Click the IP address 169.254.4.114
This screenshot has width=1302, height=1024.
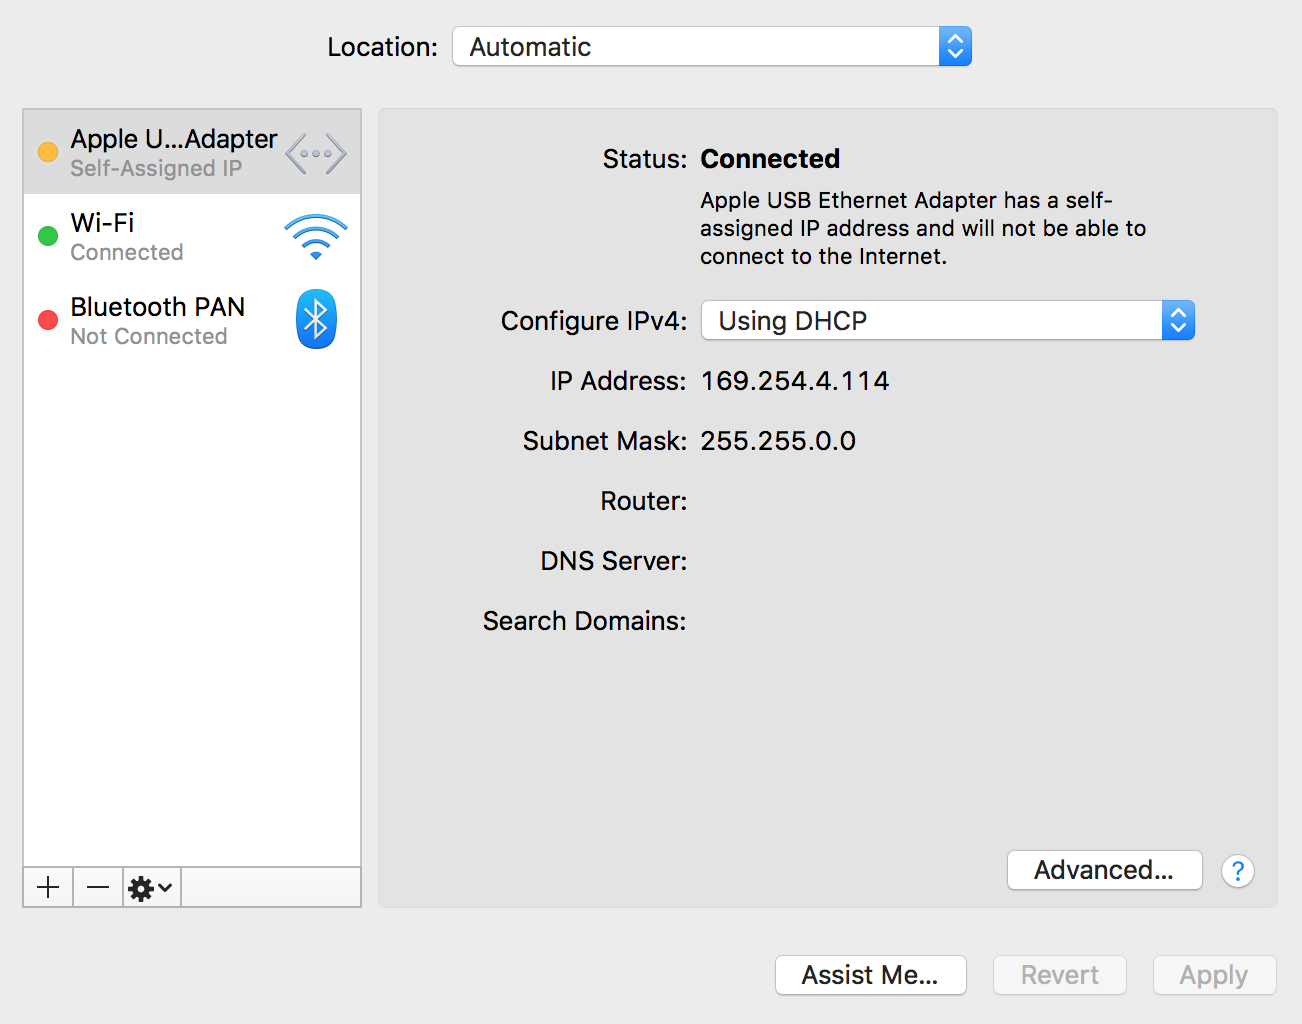point(795,381)
